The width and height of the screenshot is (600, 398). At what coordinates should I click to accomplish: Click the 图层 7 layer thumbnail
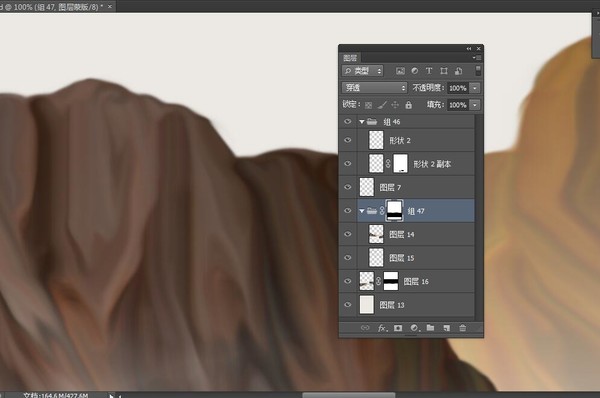point(367,187)
